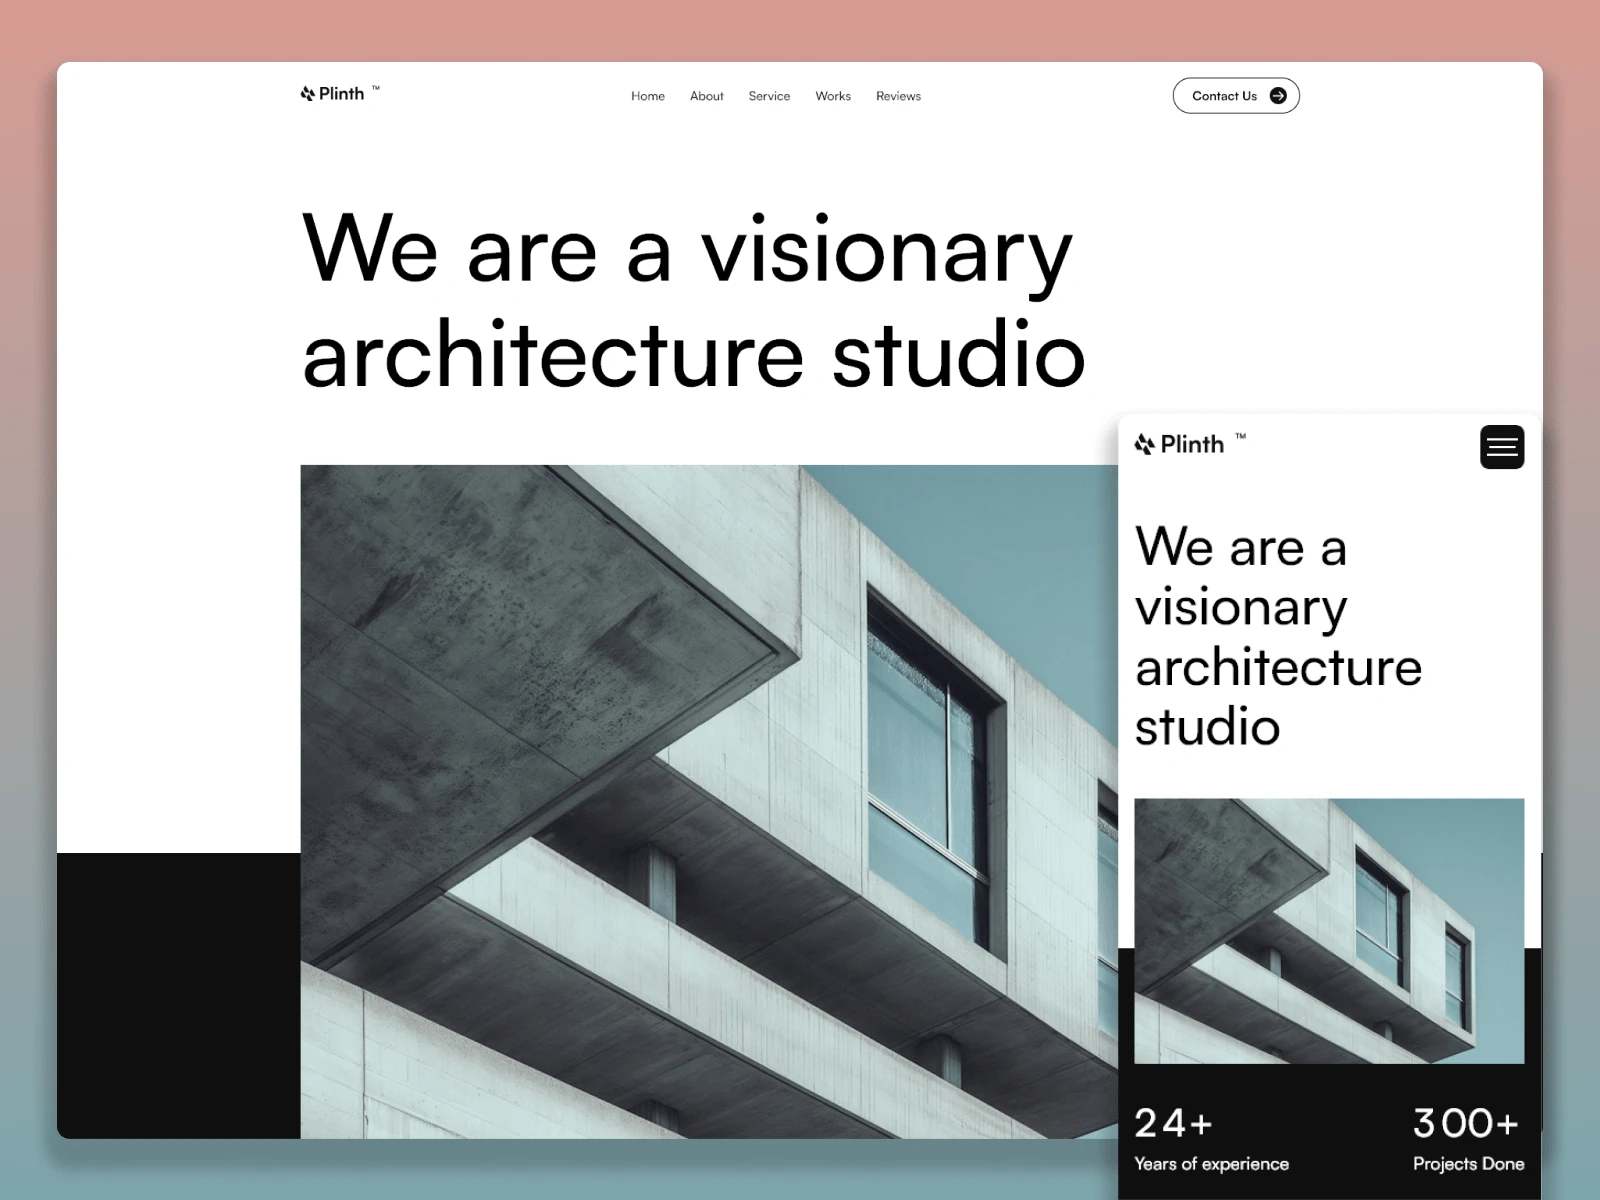
Task: Click the Years of experience label
Action: 1211,1164
